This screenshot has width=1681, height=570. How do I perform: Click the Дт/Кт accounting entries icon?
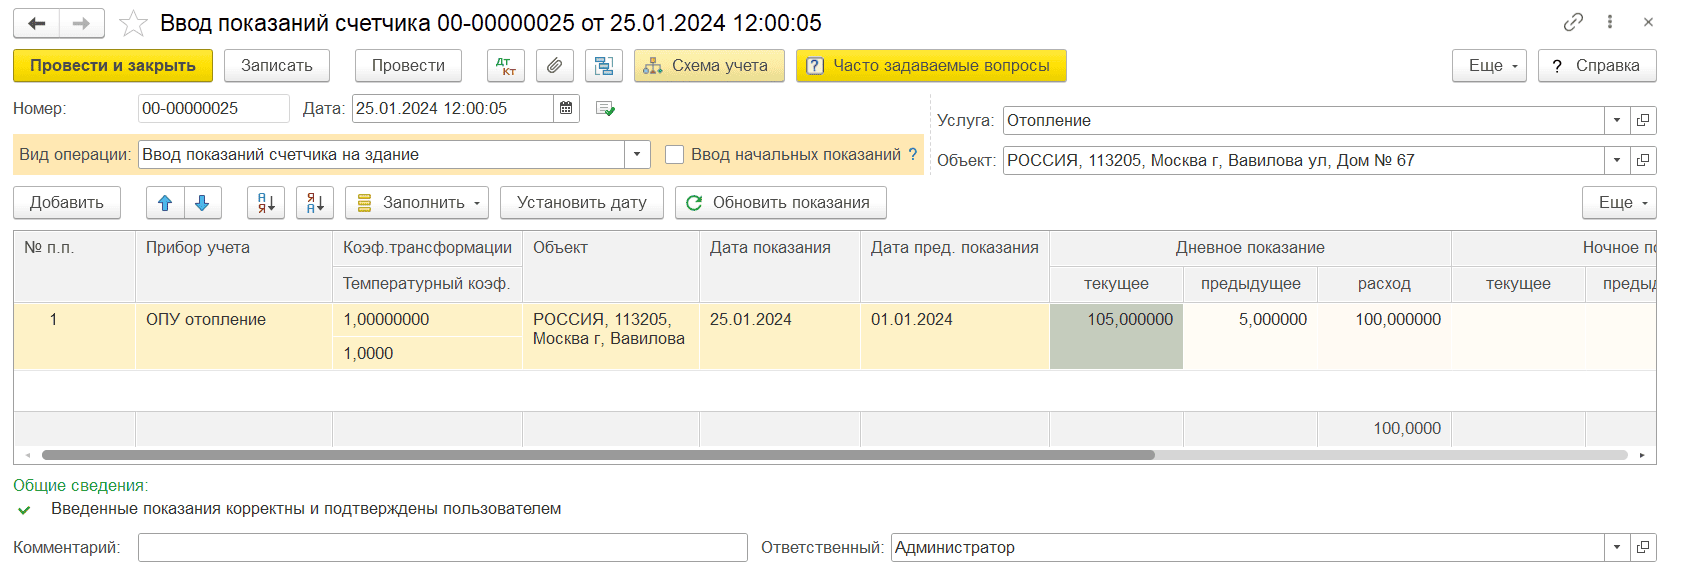[506, 66]
